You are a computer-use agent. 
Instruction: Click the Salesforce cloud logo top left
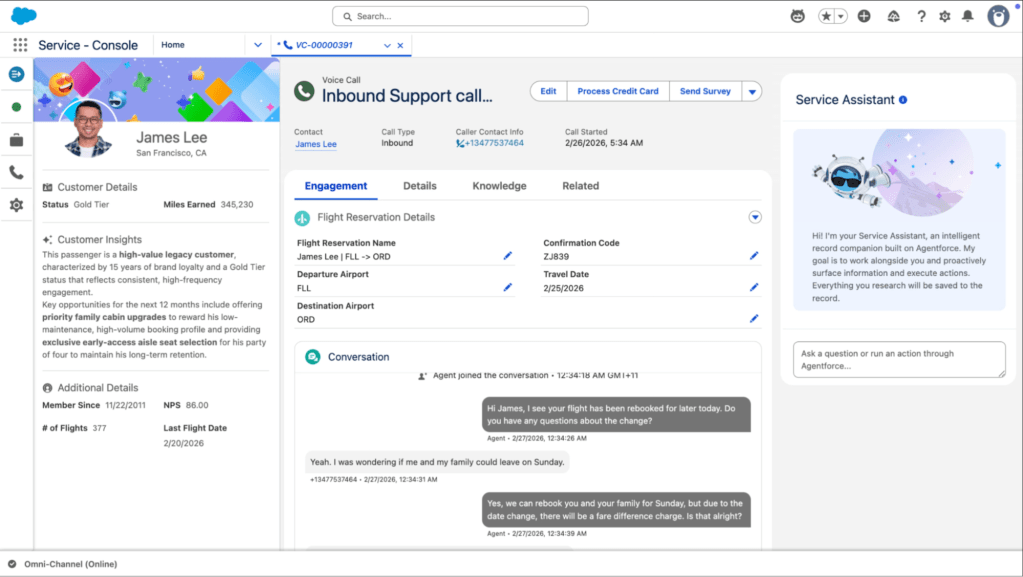click(x=23, y=15)
